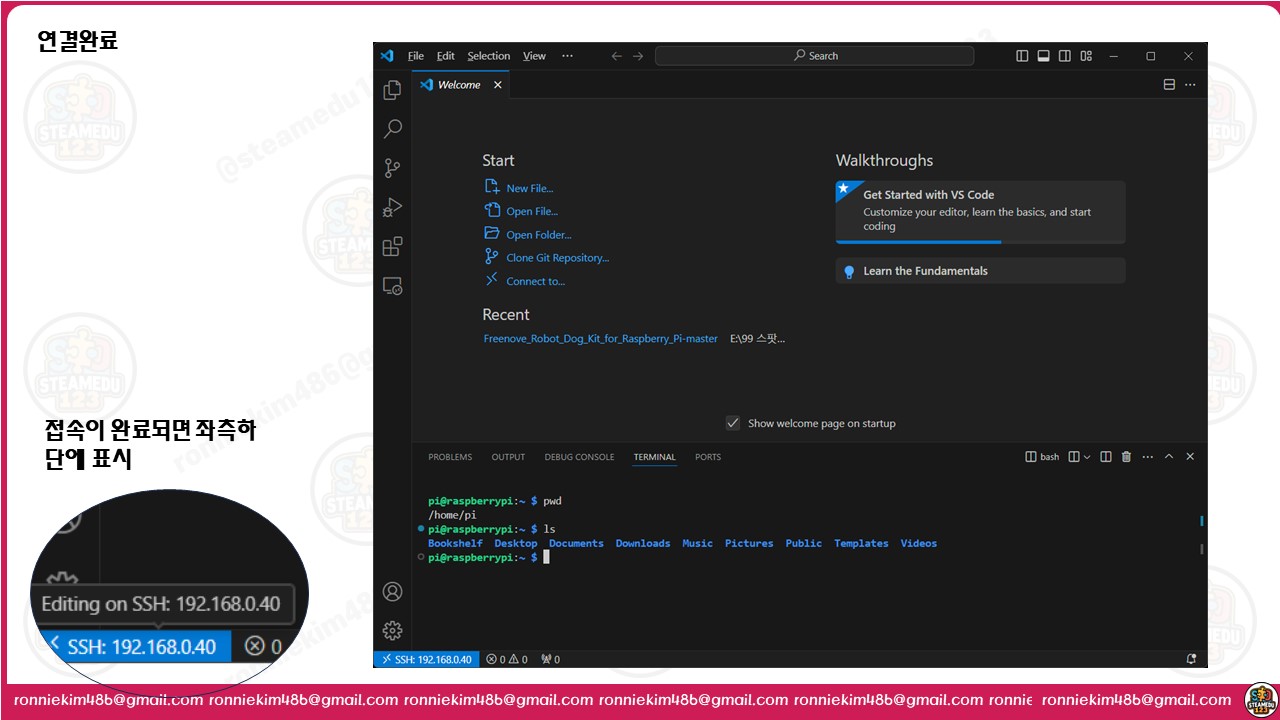Open the Run and Debug view

tap(393, 207)
